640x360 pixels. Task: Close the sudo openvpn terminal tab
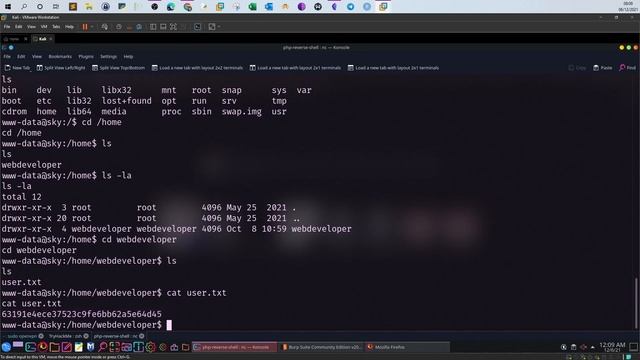pos(41,336)
